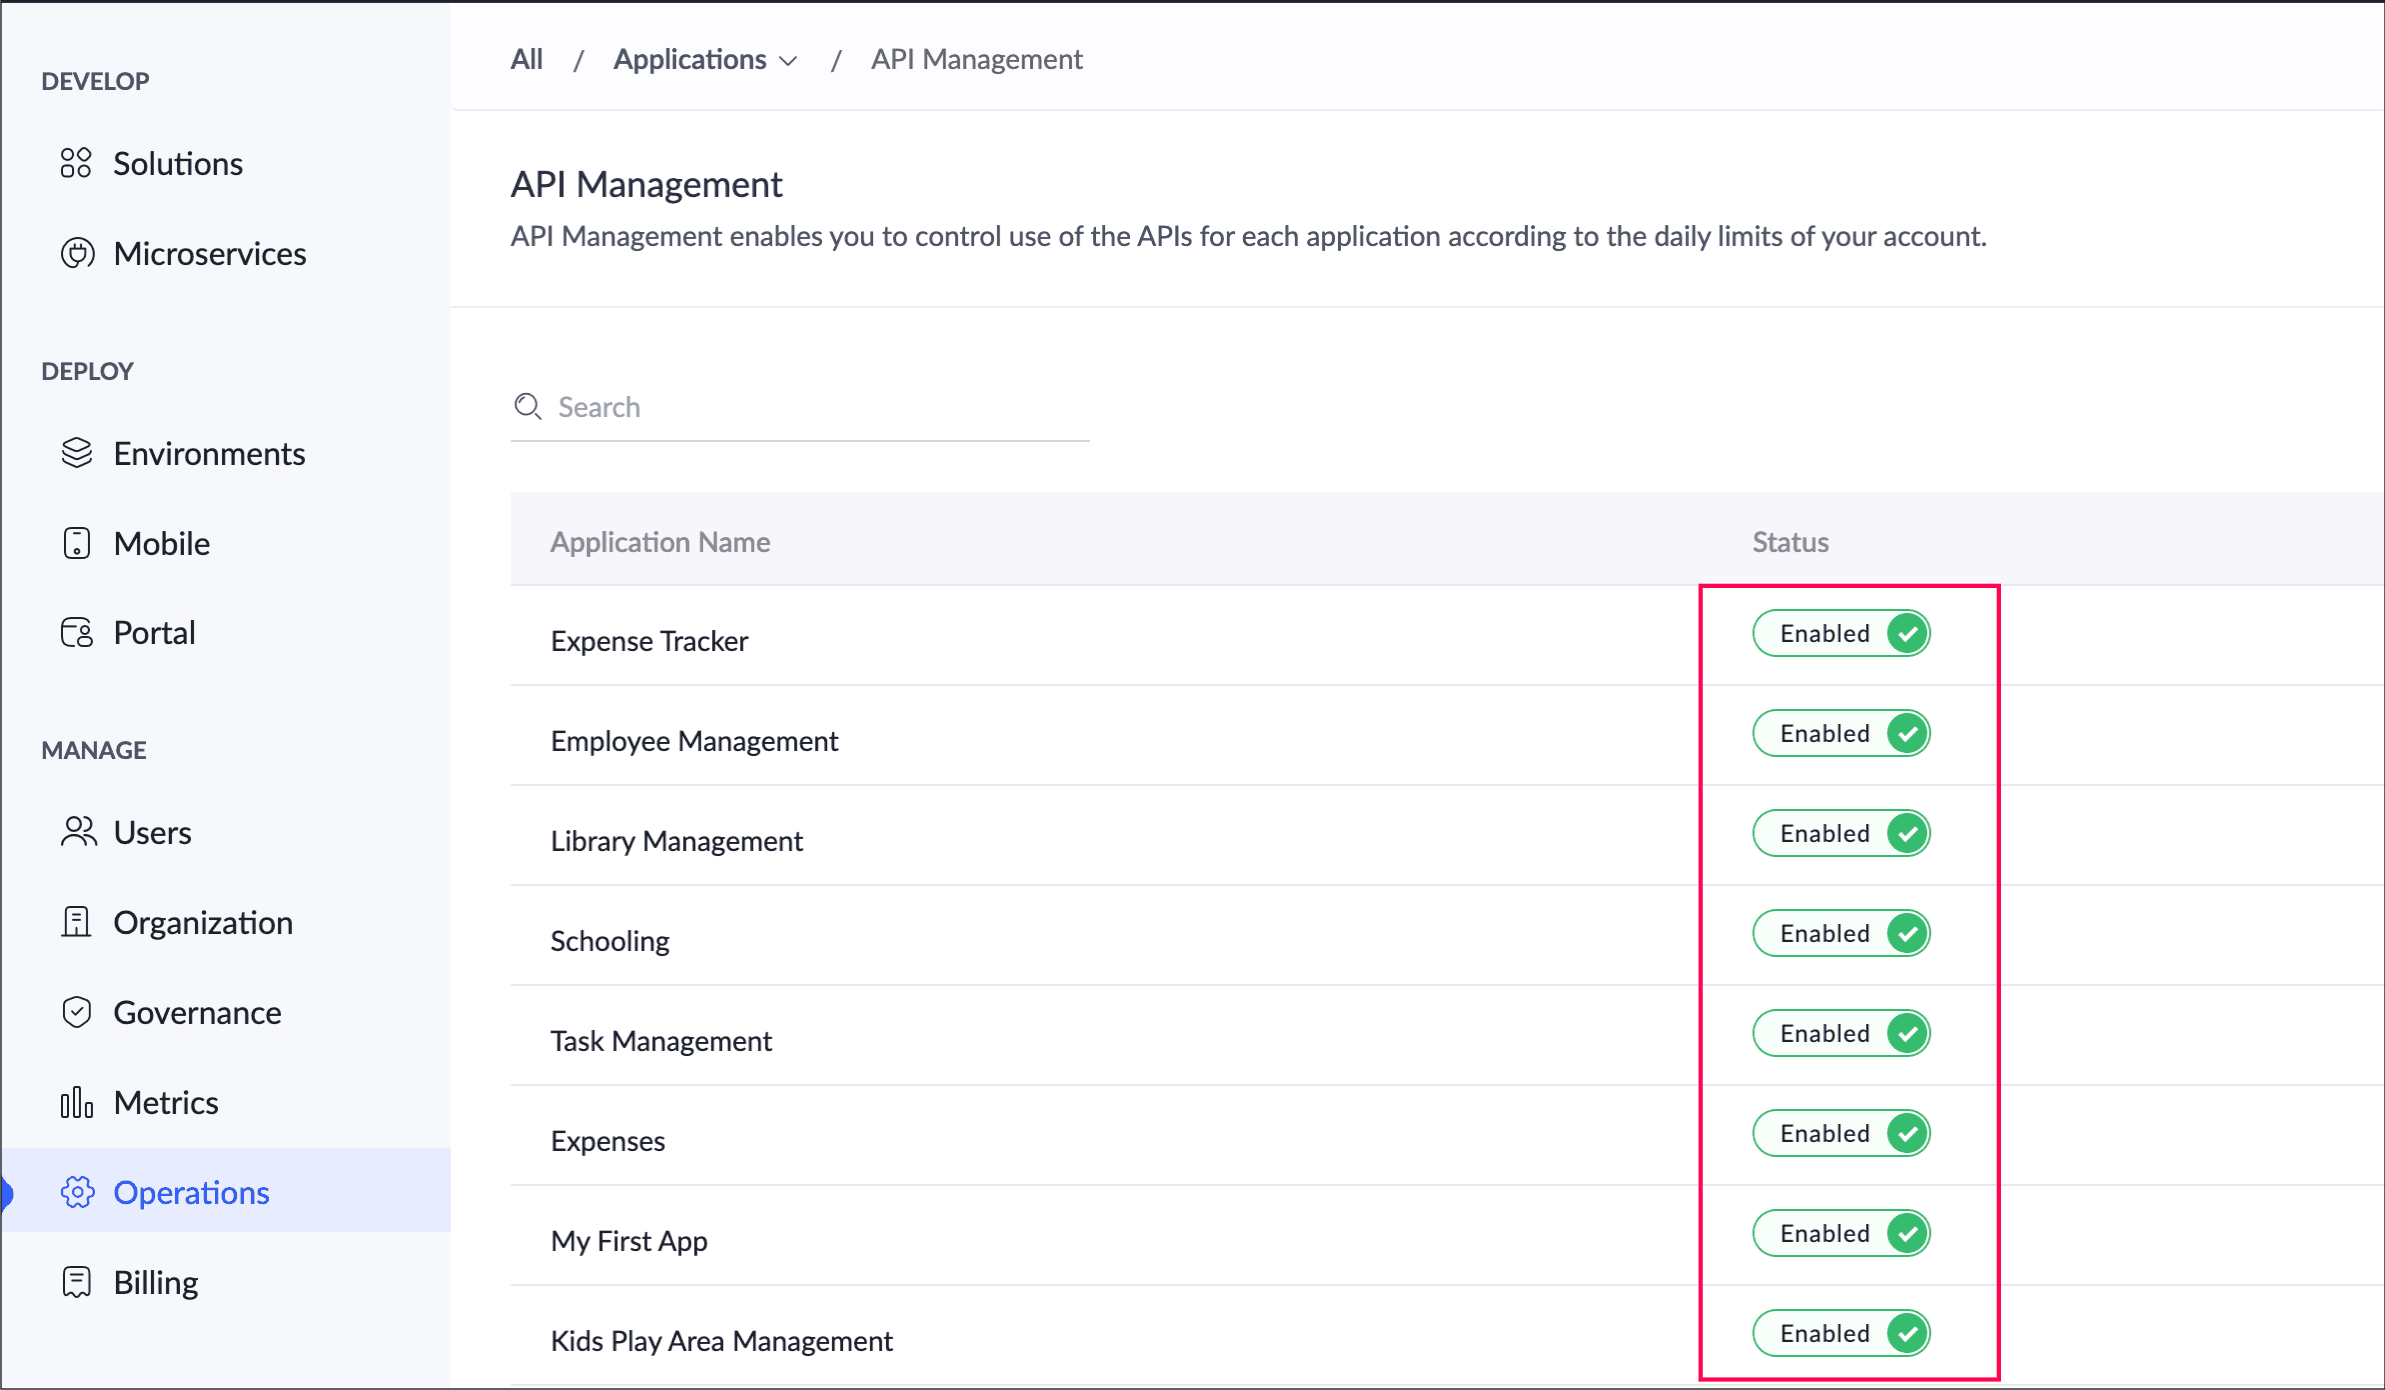Select Operations menu item
The width and height of the screenshot is (2385, 1390).
pos(191,1192)
